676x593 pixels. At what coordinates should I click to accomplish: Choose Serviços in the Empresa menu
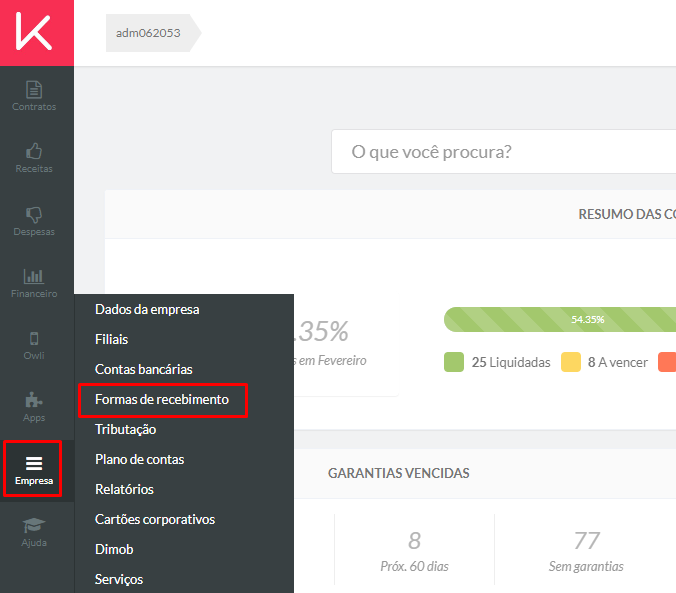click(119, 580)
